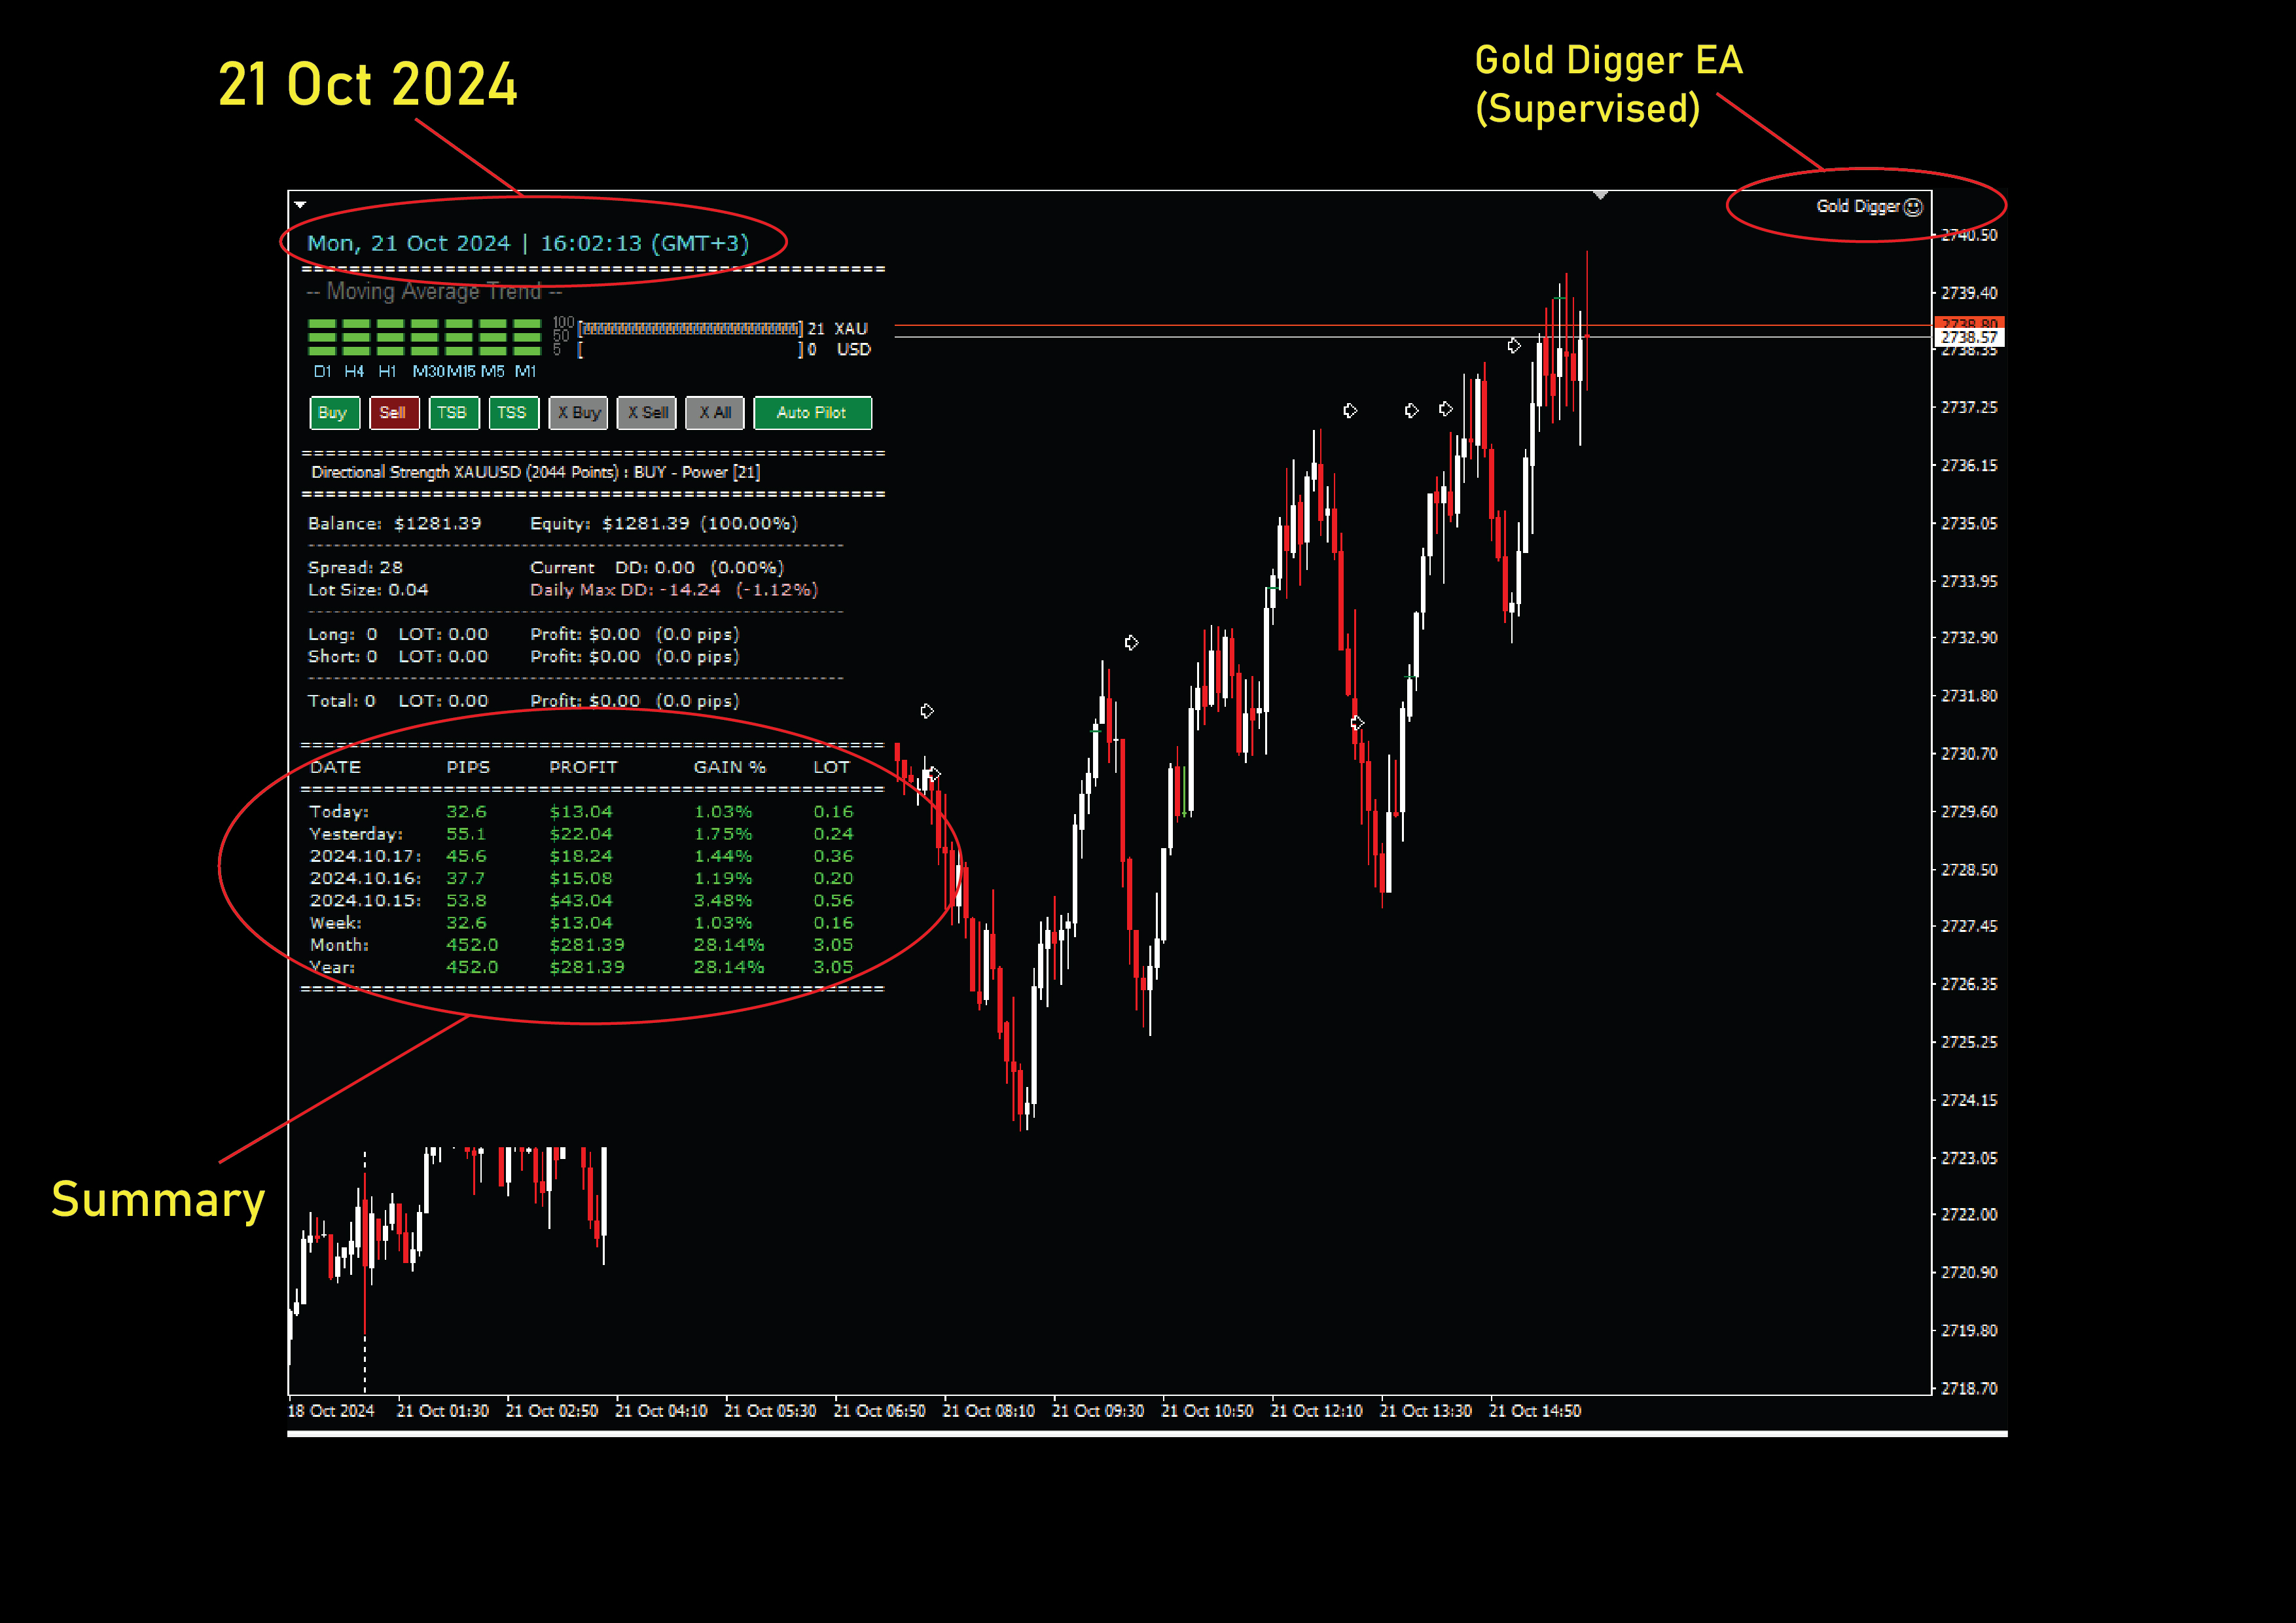This screenshot has height=1623, width=2296.
Task: Click the H4 timeframe label
Action: pyautogui.click(x=354, y=372)
